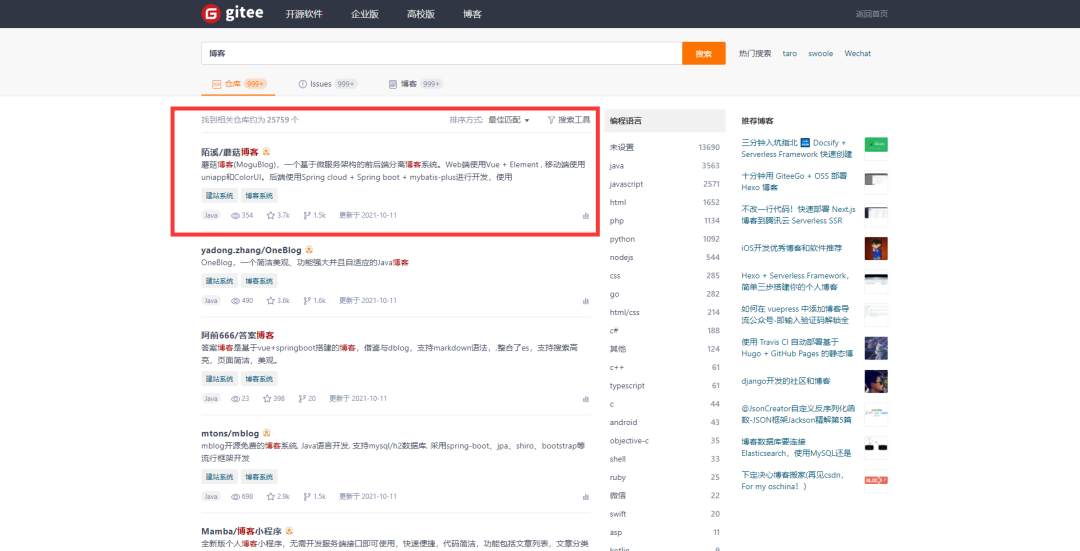Click the Gitee logo
Screen dimensions: 1080x551
click(232, 14)
